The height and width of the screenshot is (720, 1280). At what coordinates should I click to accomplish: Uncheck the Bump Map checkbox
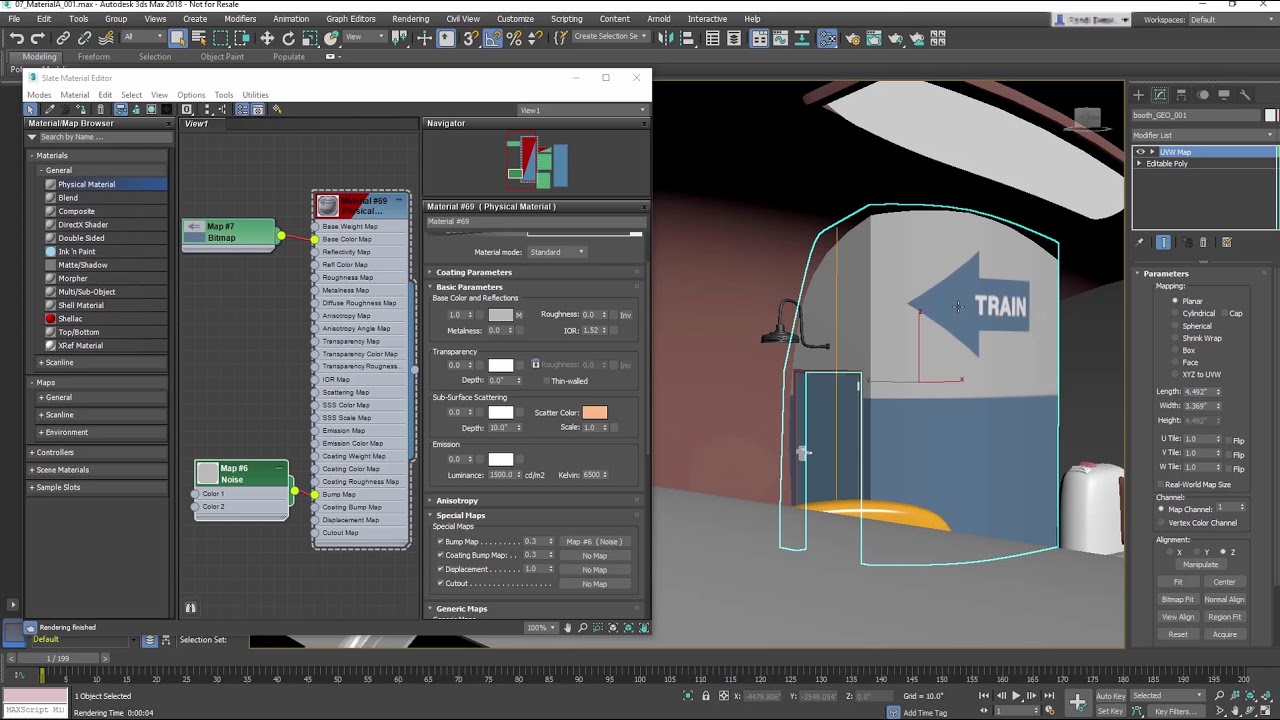[440, 541]
